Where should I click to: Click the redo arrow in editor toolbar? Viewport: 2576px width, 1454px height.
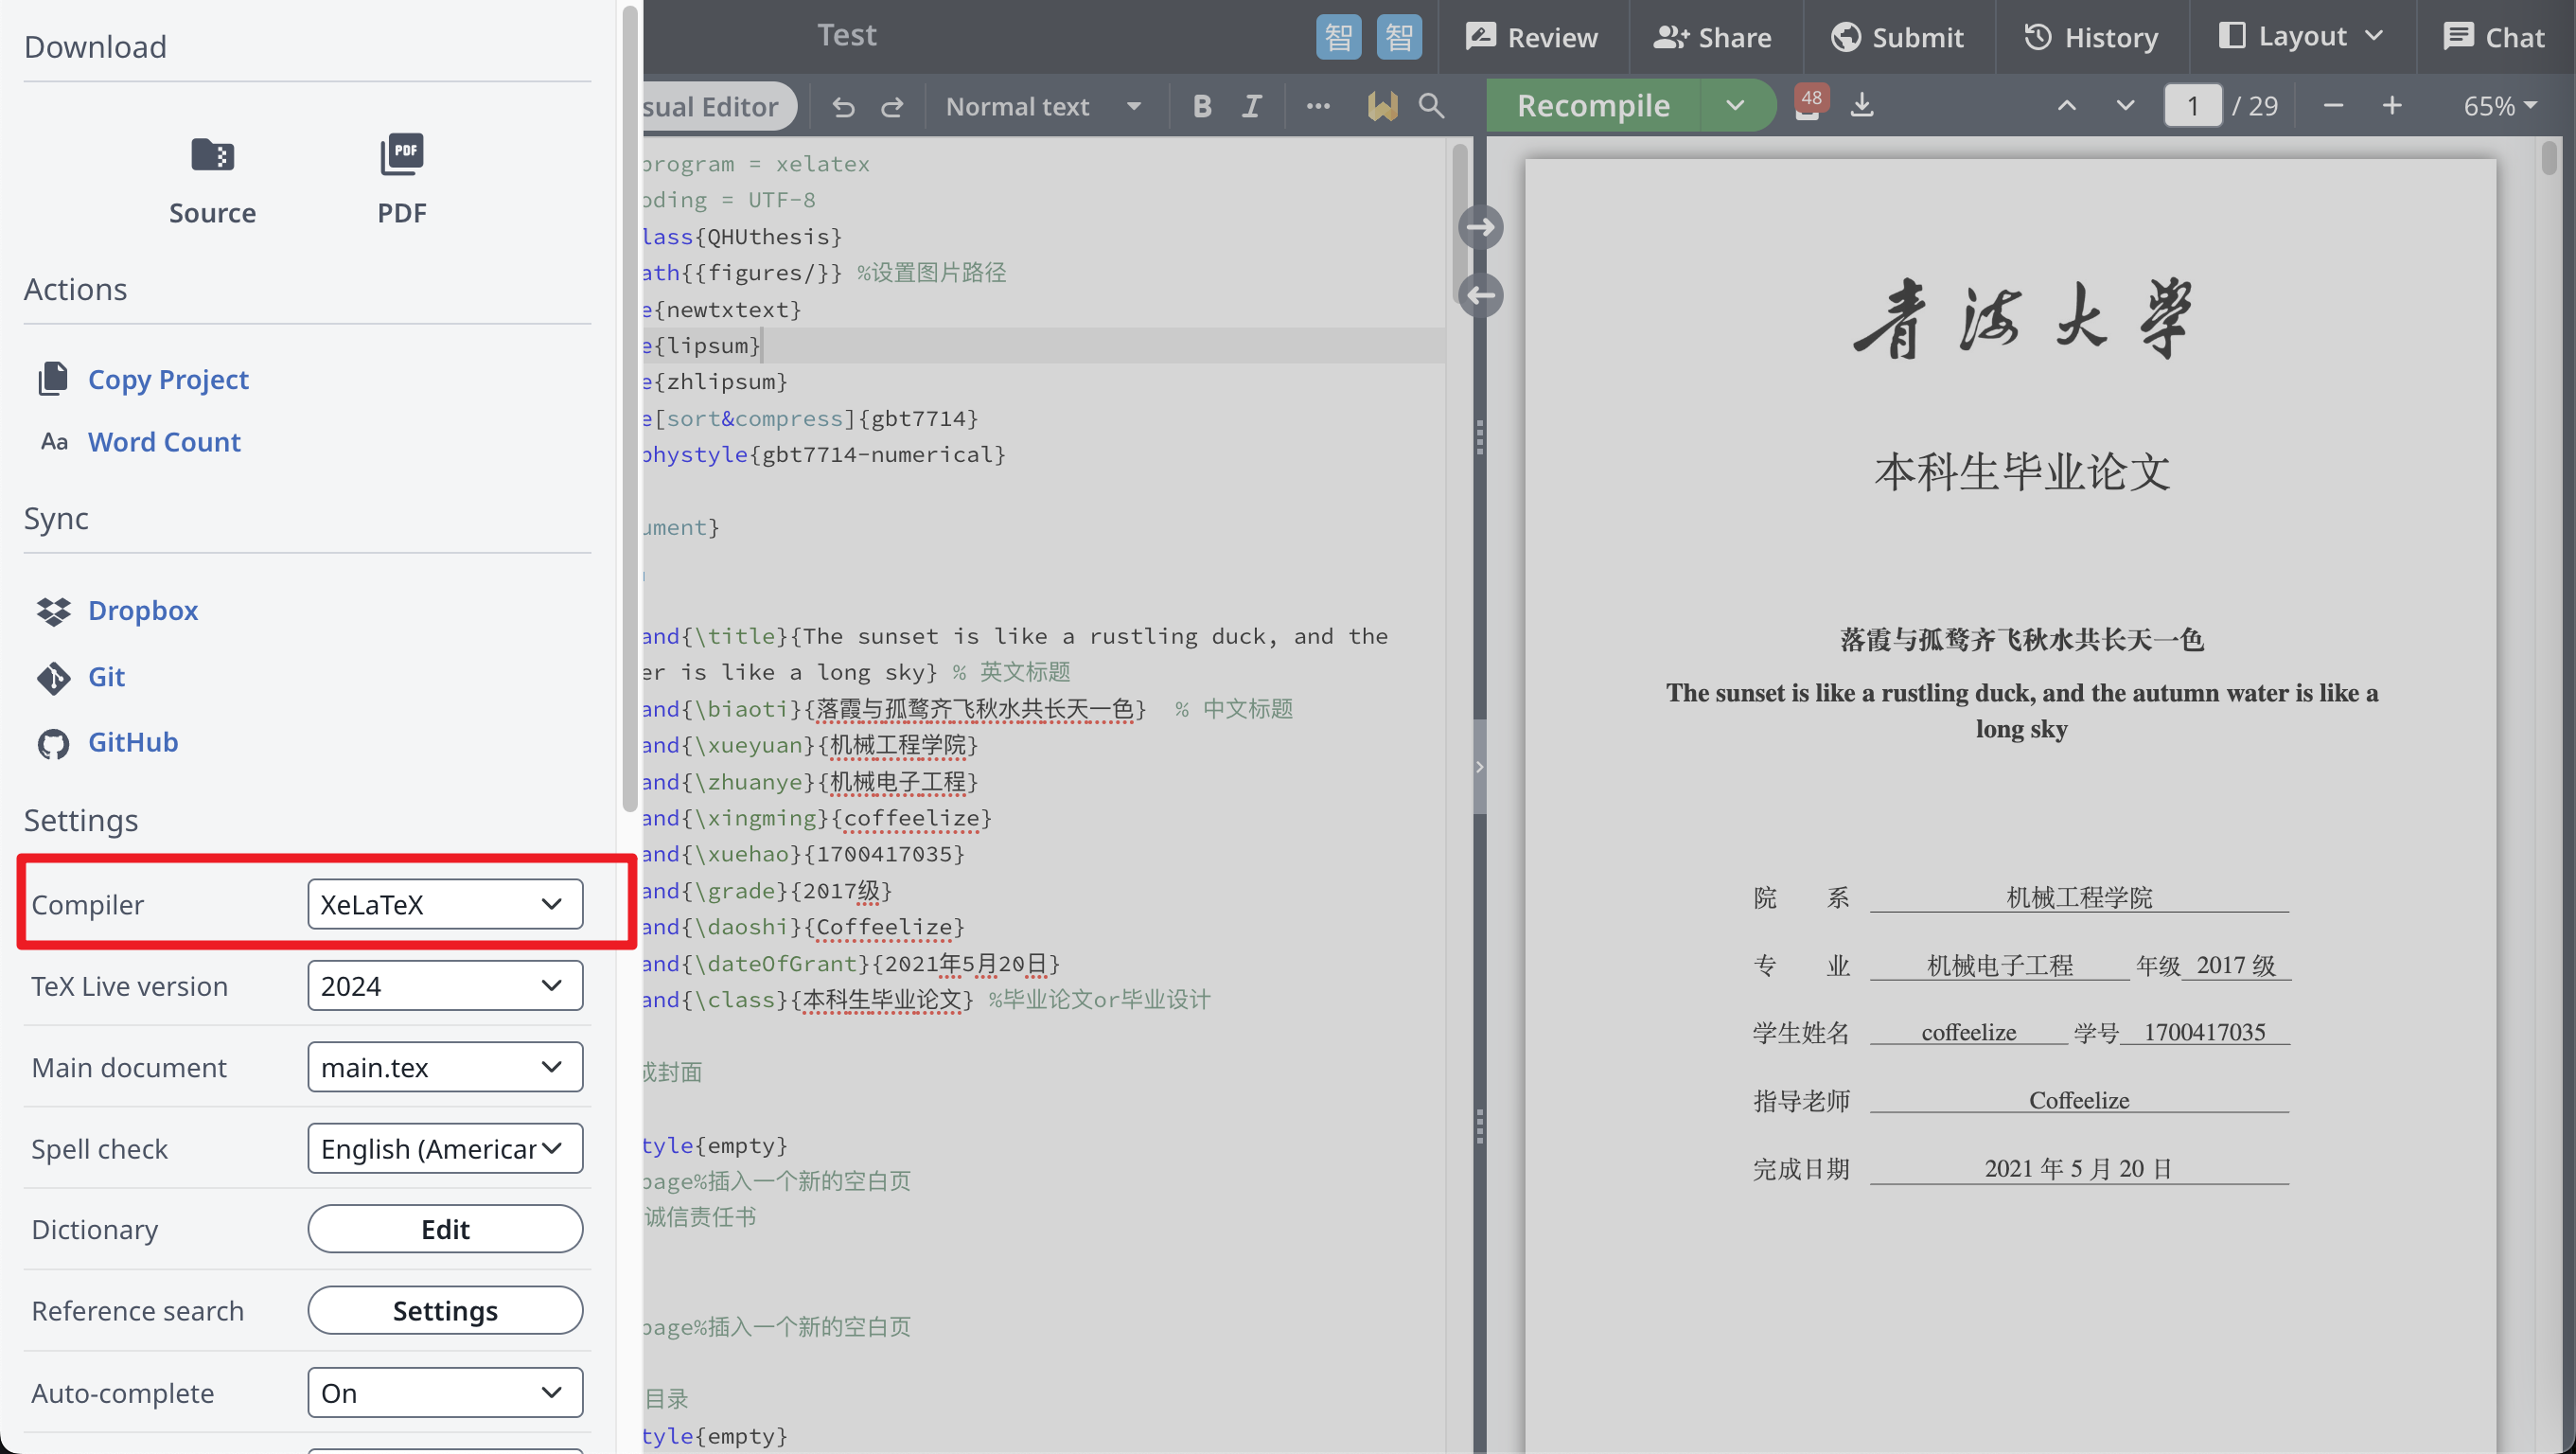click(x=892, y=106)
